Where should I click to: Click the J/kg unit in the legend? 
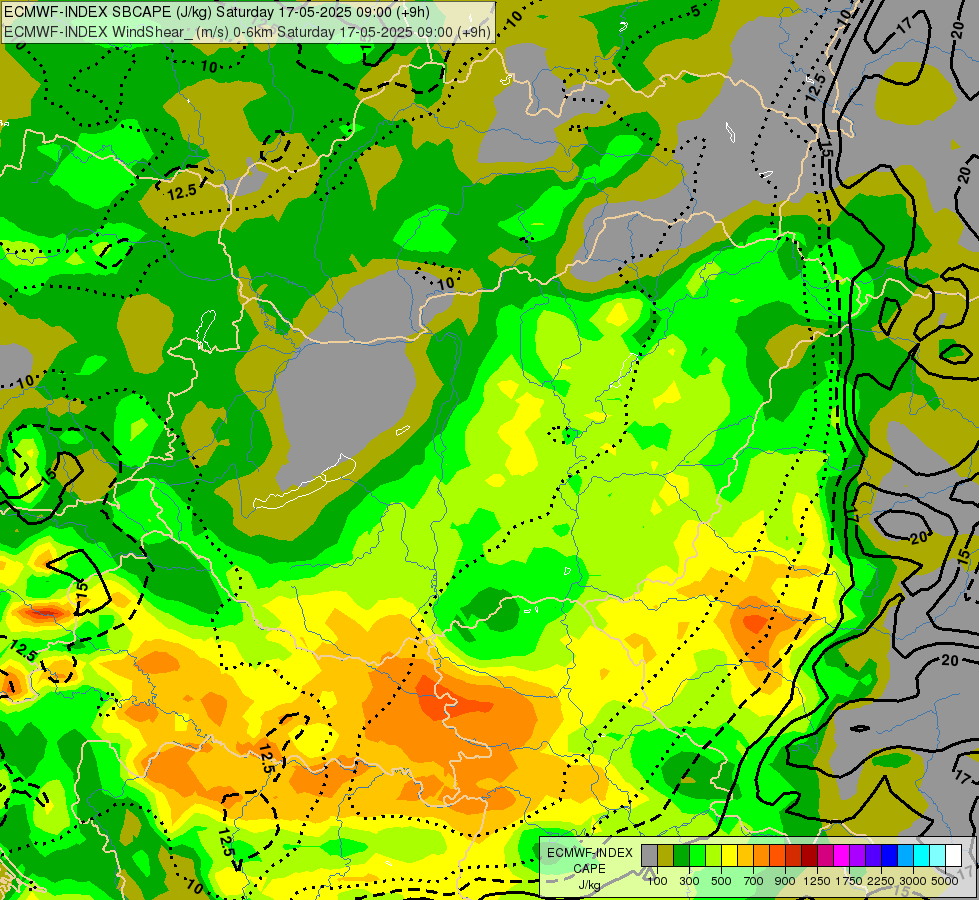click(x=589, y=885)
